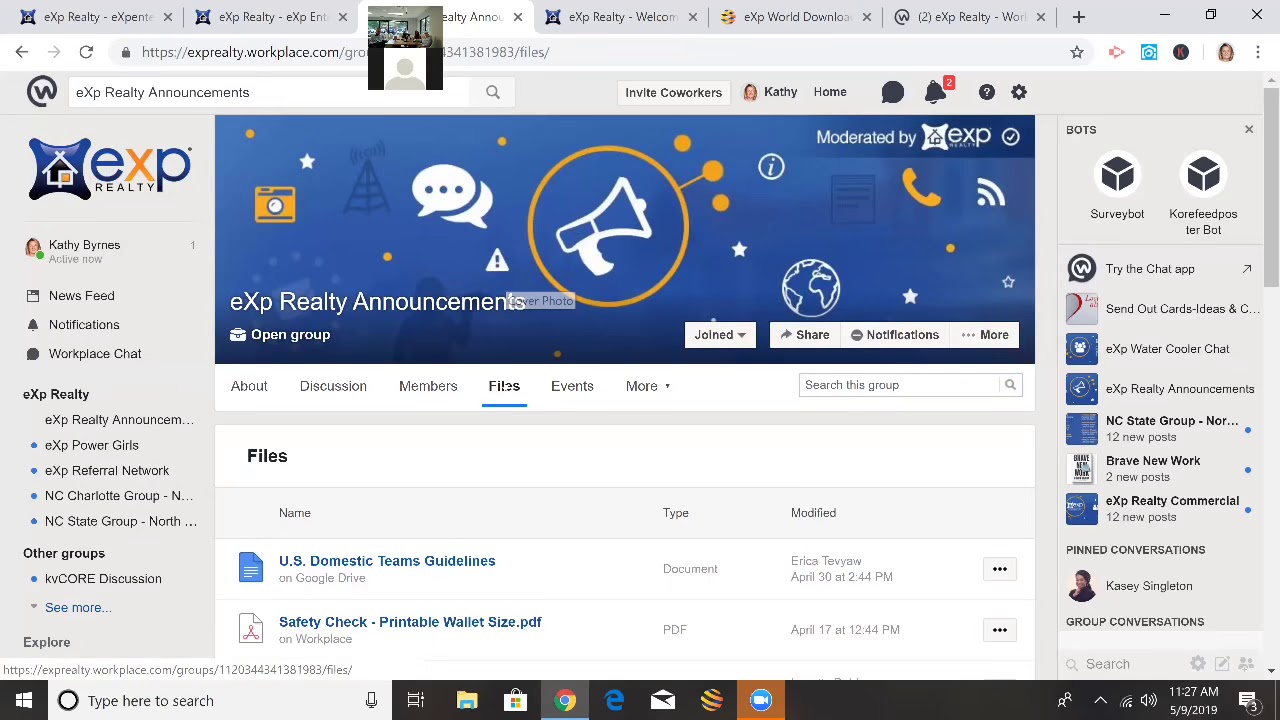This screenshot has height=720, width=1280.
Task: Click the search magnifier in top bar
Action: (x=493, y=92)
